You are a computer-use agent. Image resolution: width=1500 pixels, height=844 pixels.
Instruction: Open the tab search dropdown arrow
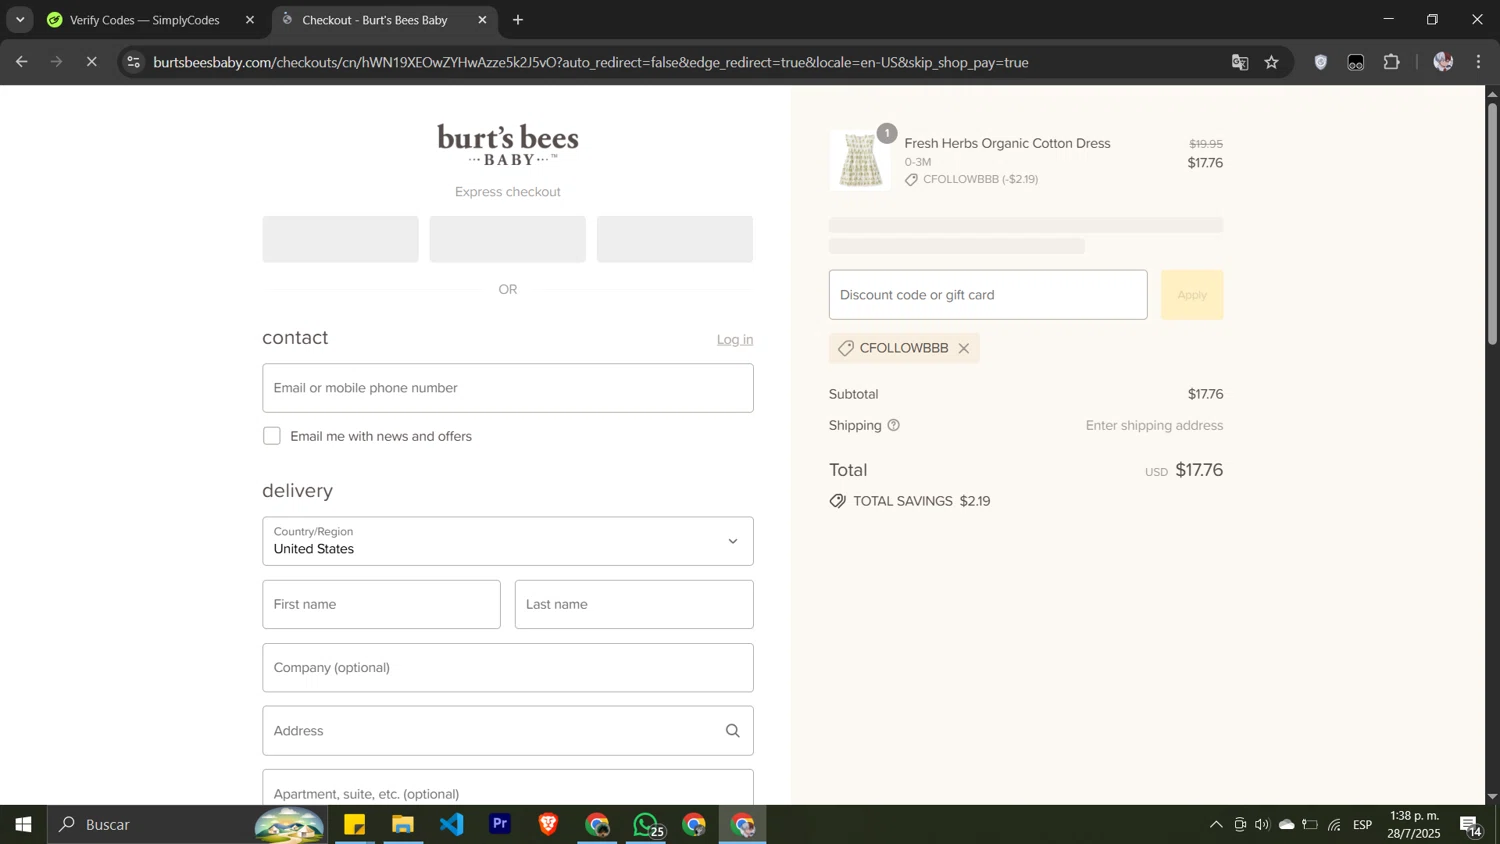click(19, 20)
